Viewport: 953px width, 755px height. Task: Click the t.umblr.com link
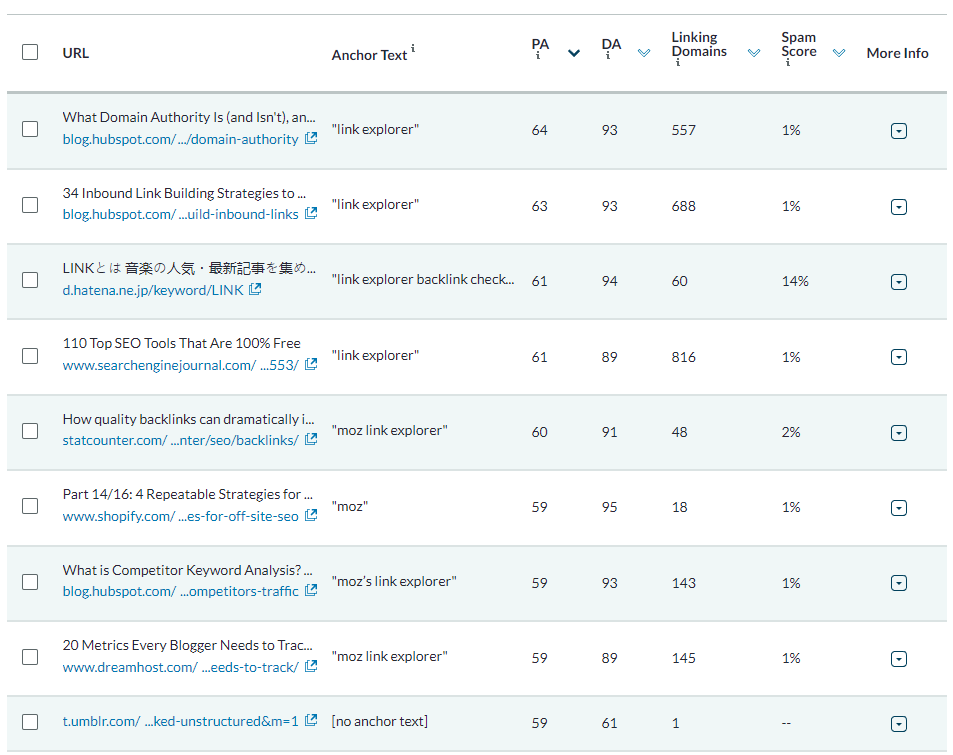[160, 722]
